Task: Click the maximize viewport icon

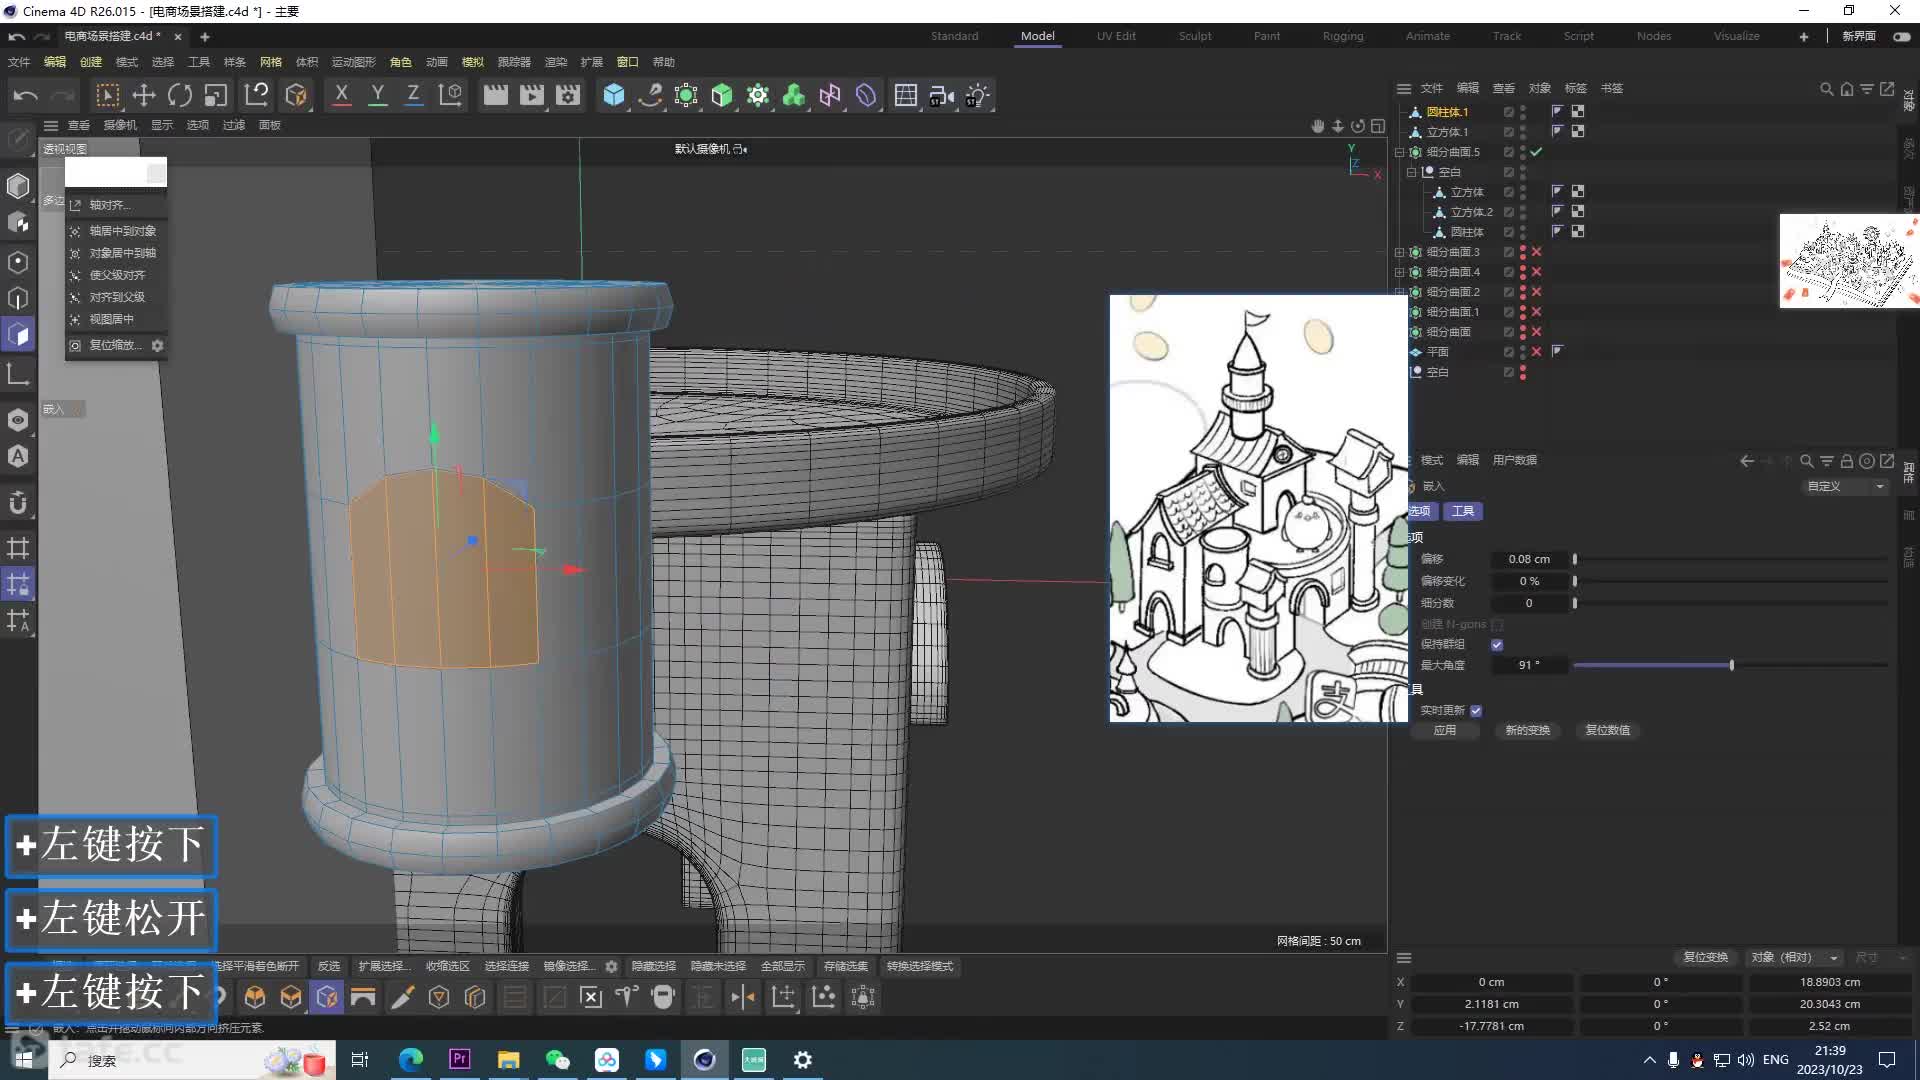Action: (x=1378, y=126)
